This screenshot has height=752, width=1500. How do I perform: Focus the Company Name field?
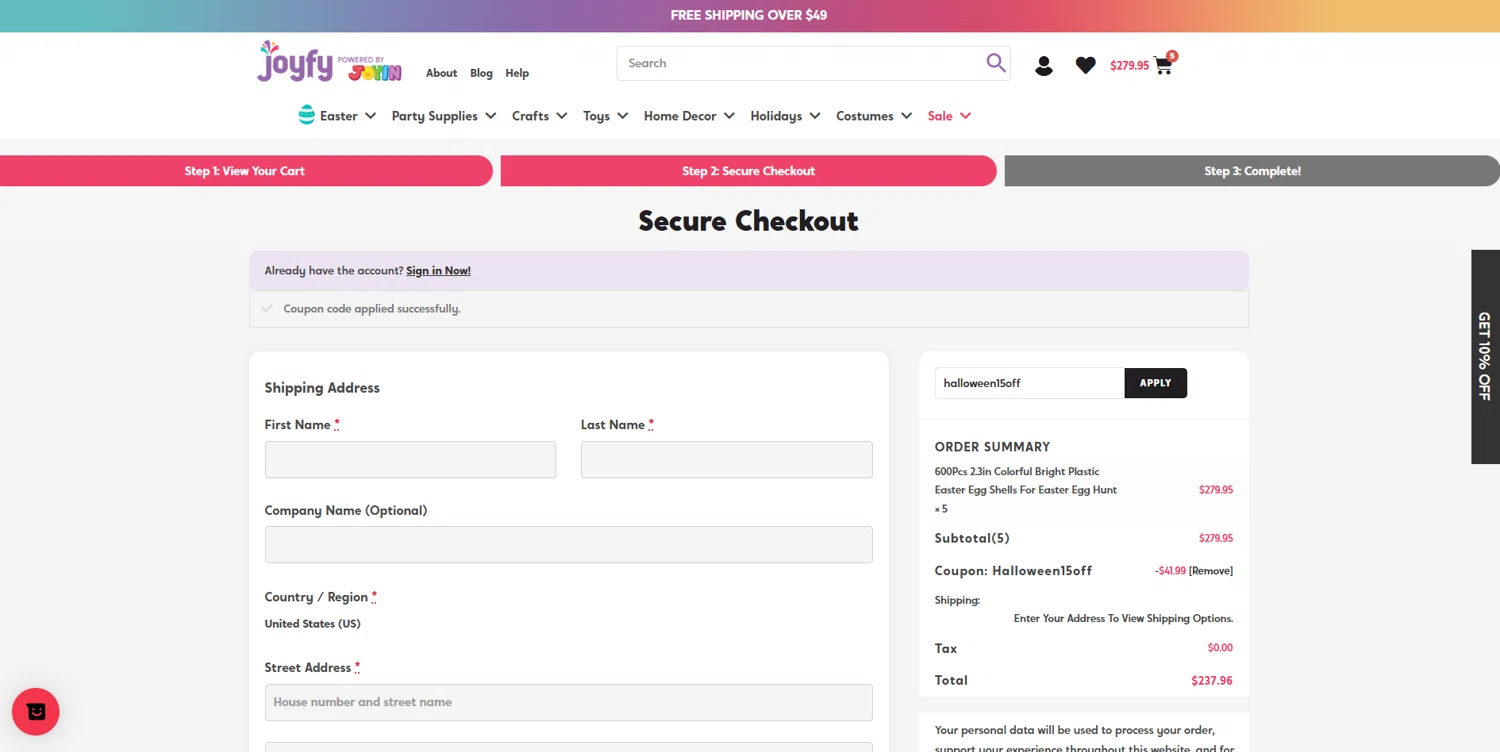pos(569,545)
